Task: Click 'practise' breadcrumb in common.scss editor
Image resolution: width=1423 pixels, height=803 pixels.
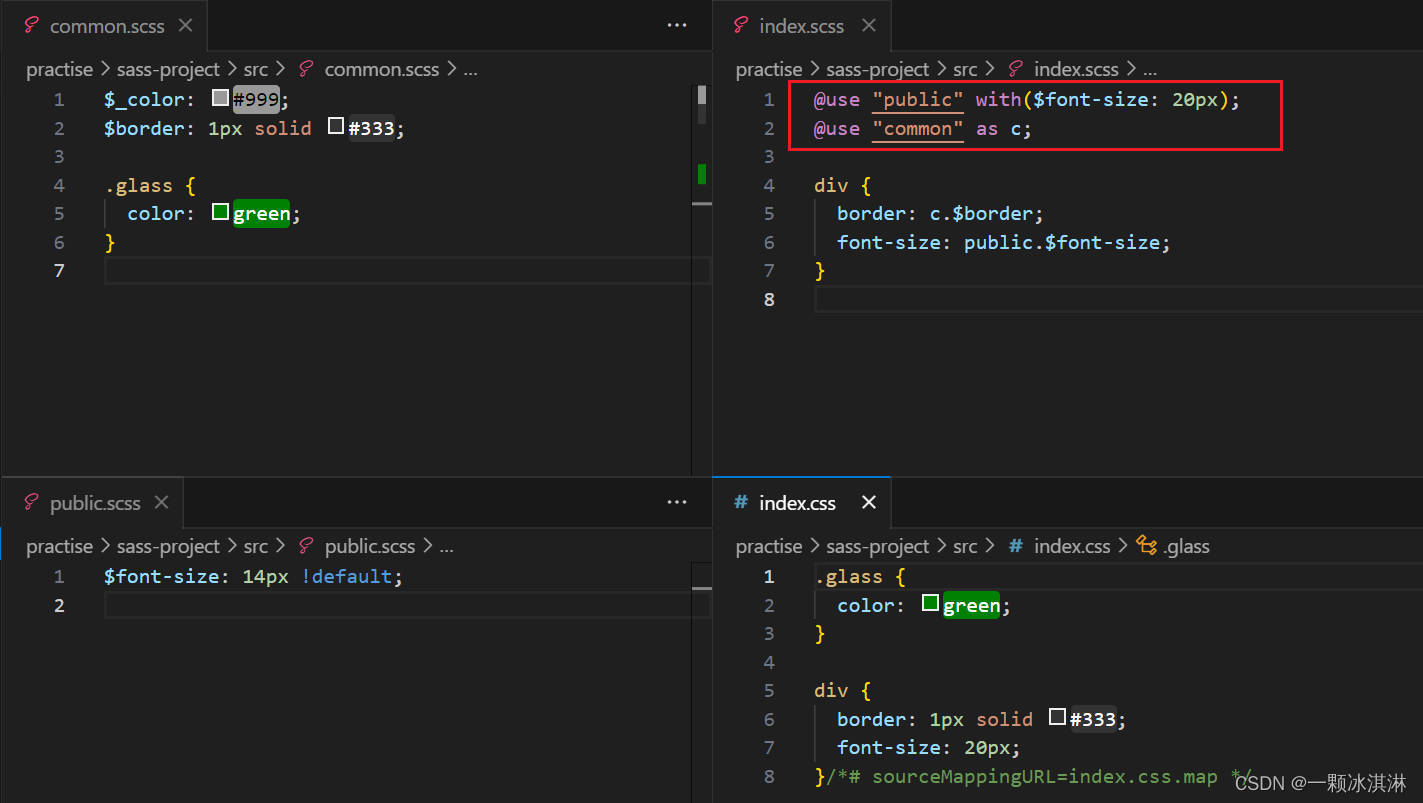Action: coord(59,70)
